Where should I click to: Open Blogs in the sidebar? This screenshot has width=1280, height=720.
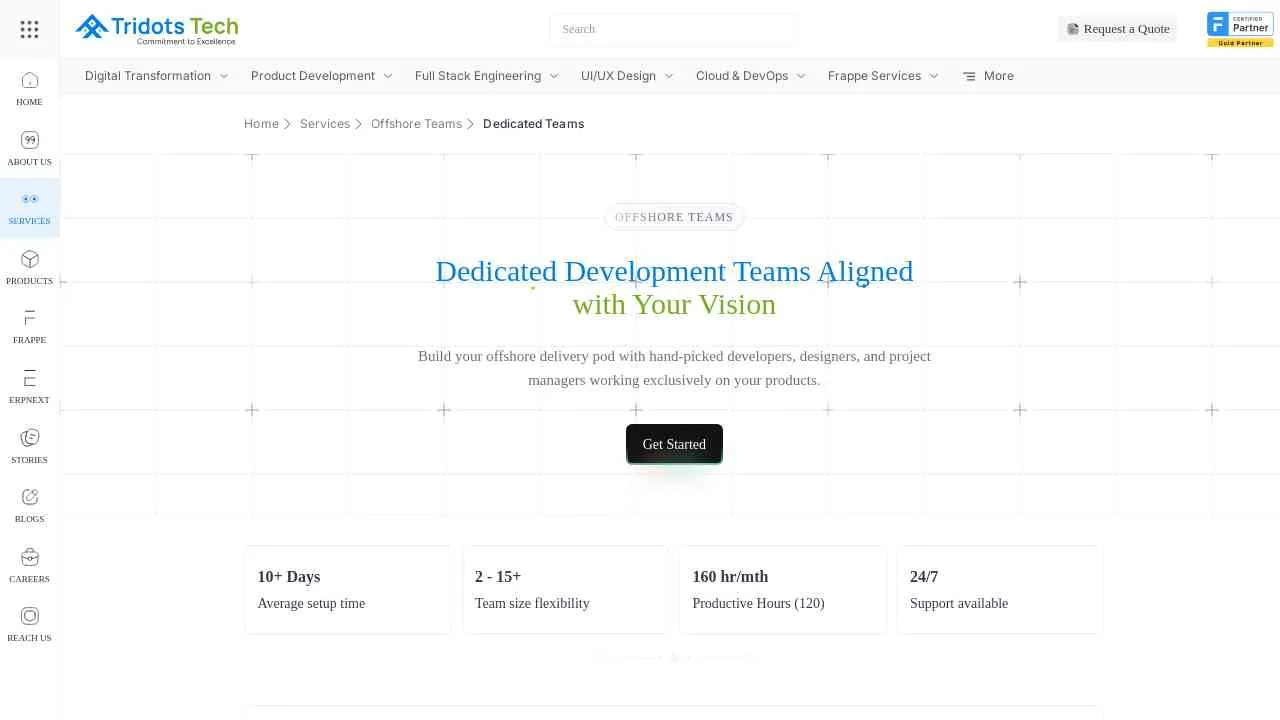point(29,505)
